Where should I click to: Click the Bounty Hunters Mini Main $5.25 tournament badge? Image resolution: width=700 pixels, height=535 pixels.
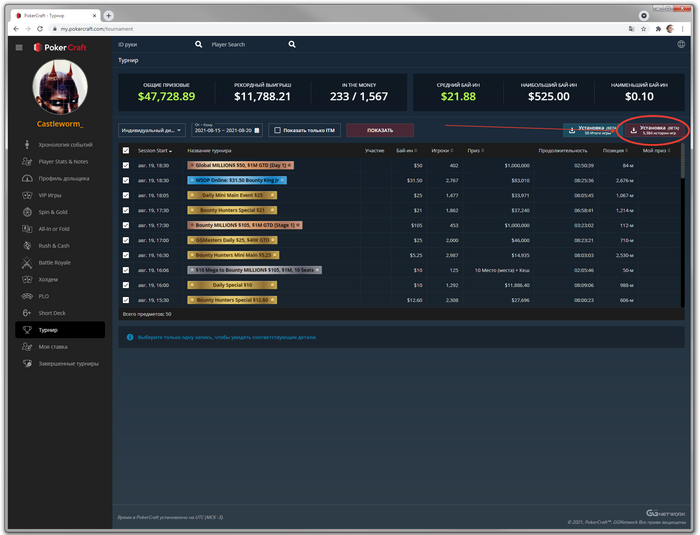point(233,255)
